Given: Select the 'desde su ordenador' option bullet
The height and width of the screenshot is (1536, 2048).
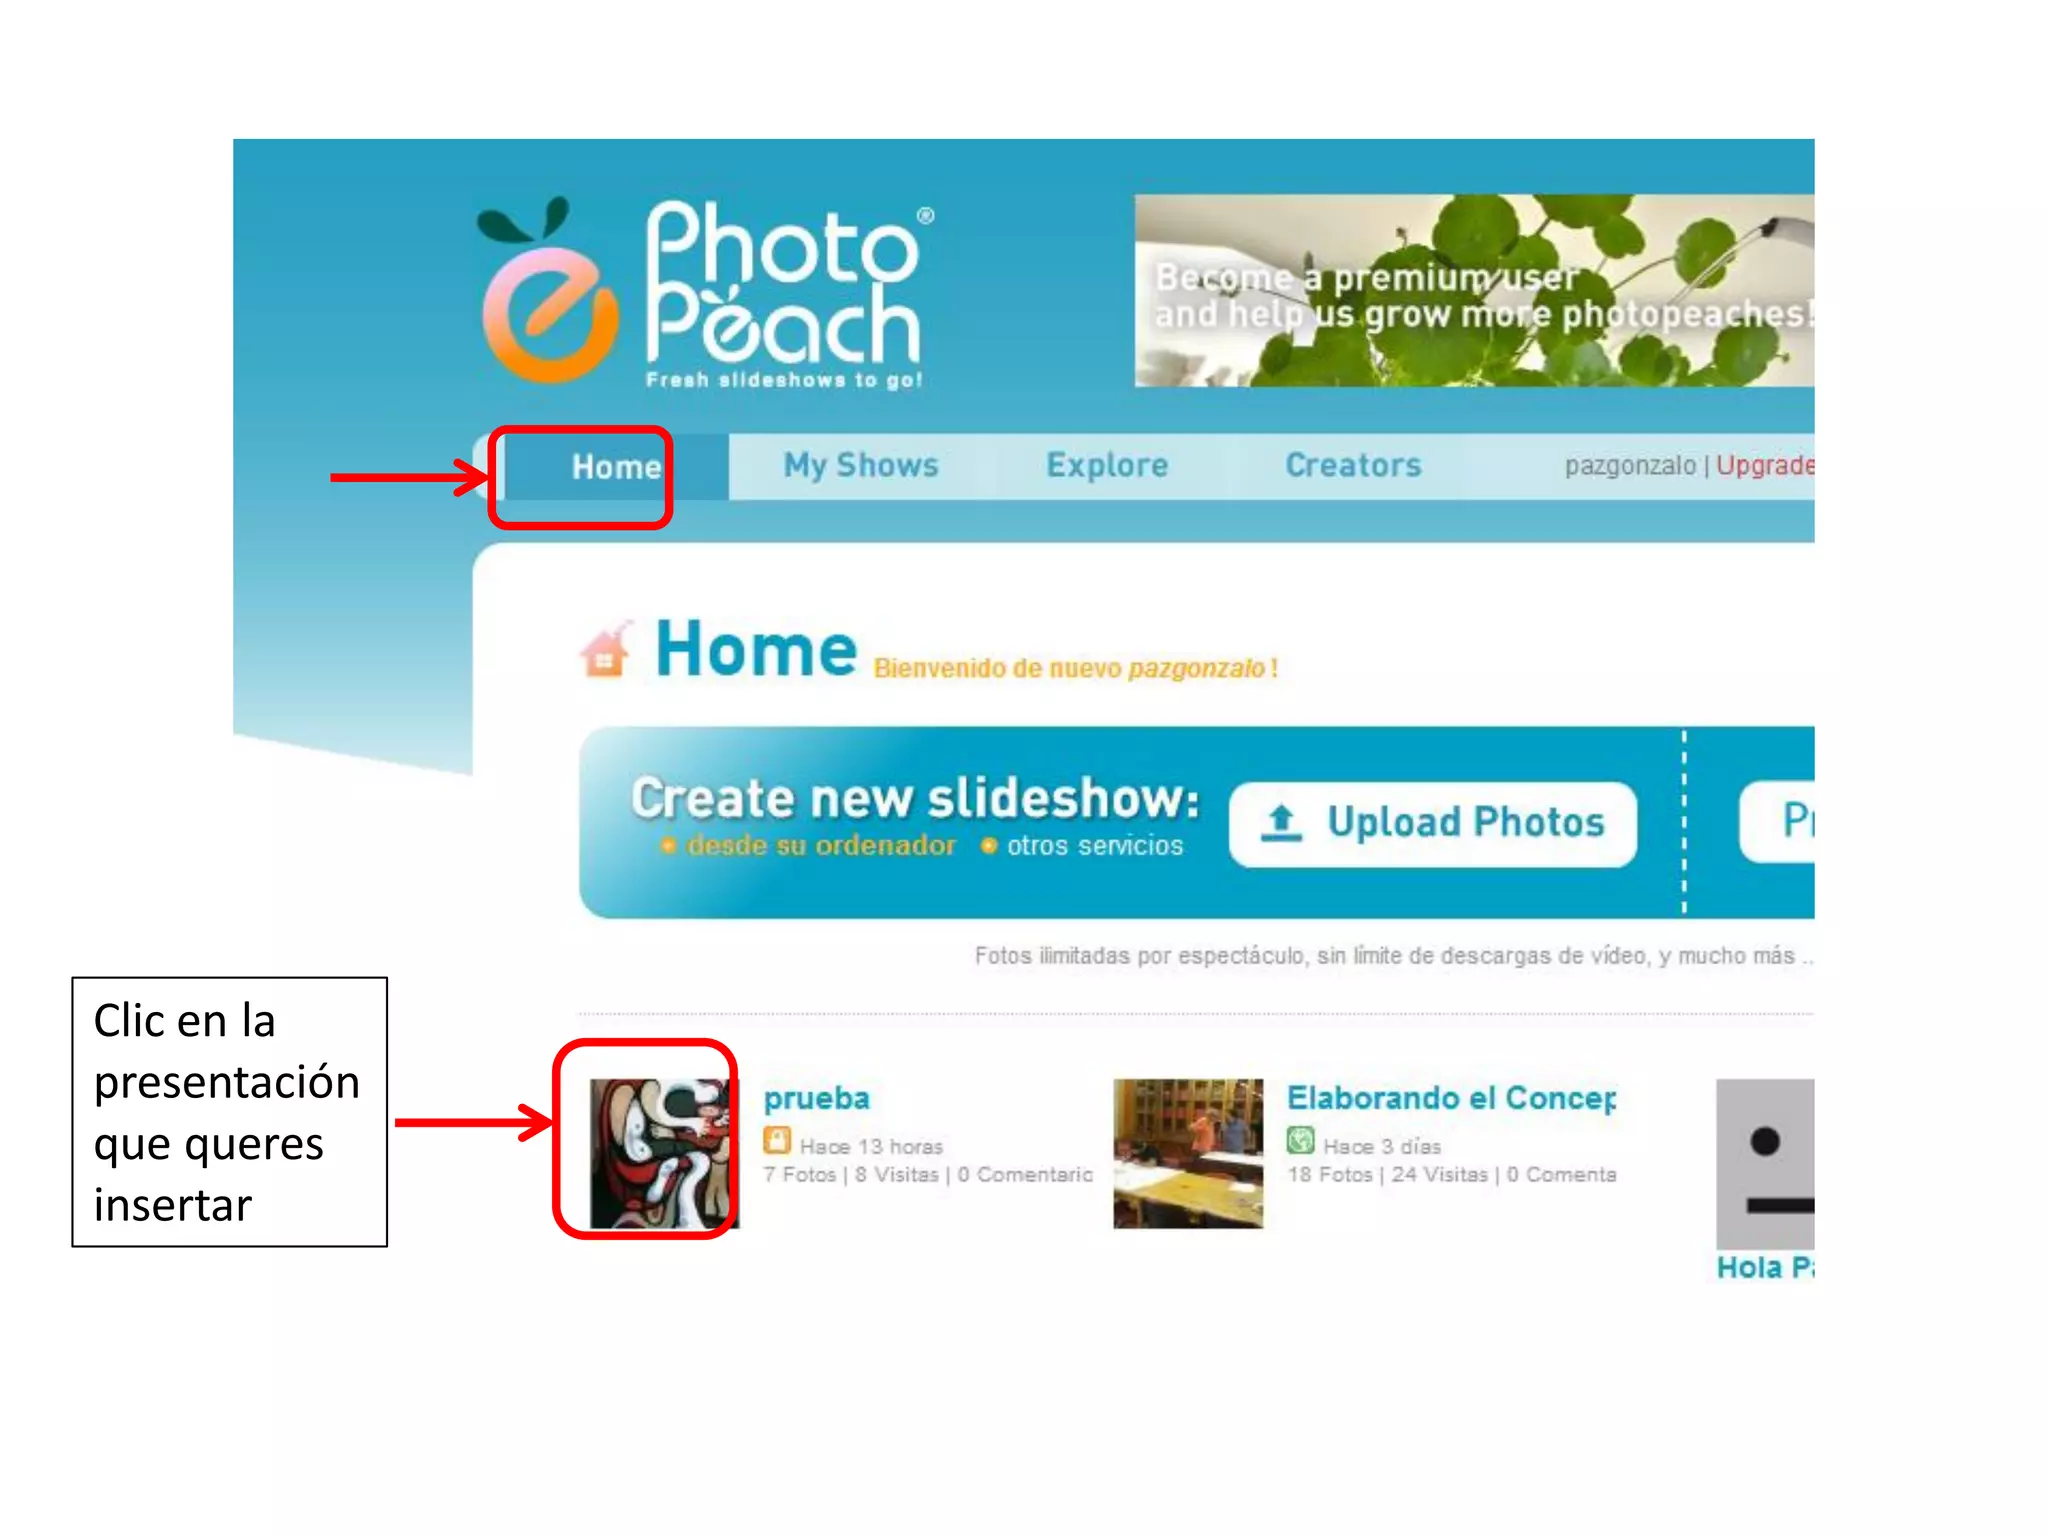Looking at the screenshot, I should (x=668, y=846).
